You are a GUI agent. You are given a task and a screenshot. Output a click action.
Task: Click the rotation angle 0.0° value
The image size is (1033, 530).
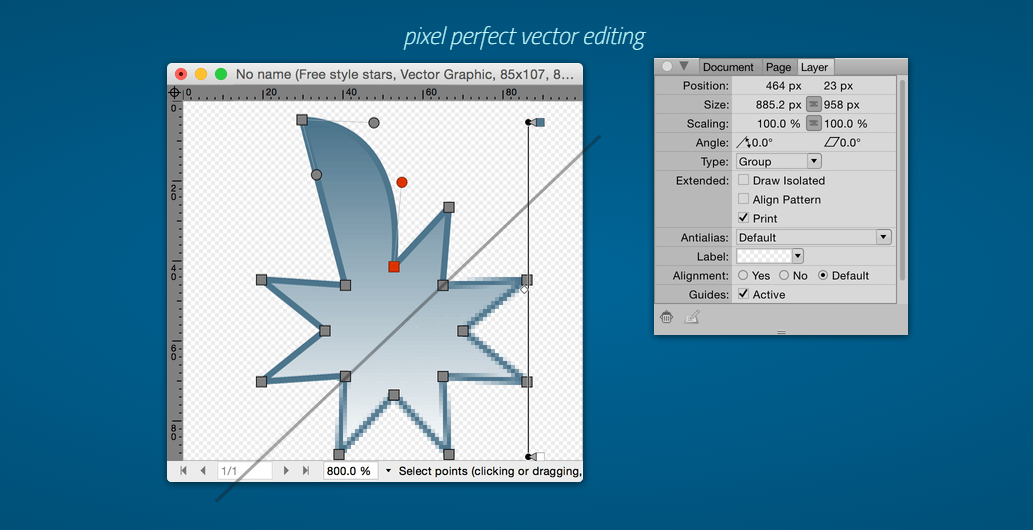pyautogui.click(x=762, y=142)
